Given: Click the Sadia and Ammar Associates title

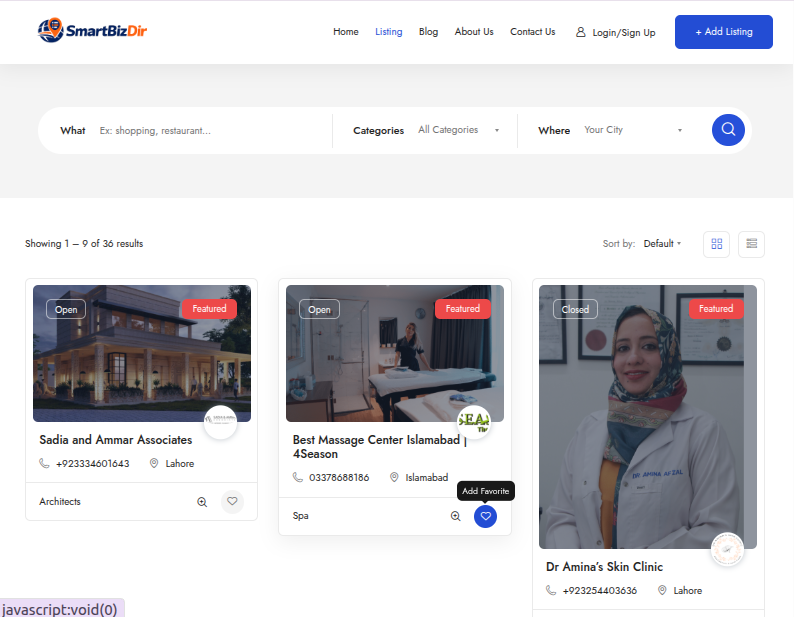Looking at the screenshot, I should click(115, 440).
